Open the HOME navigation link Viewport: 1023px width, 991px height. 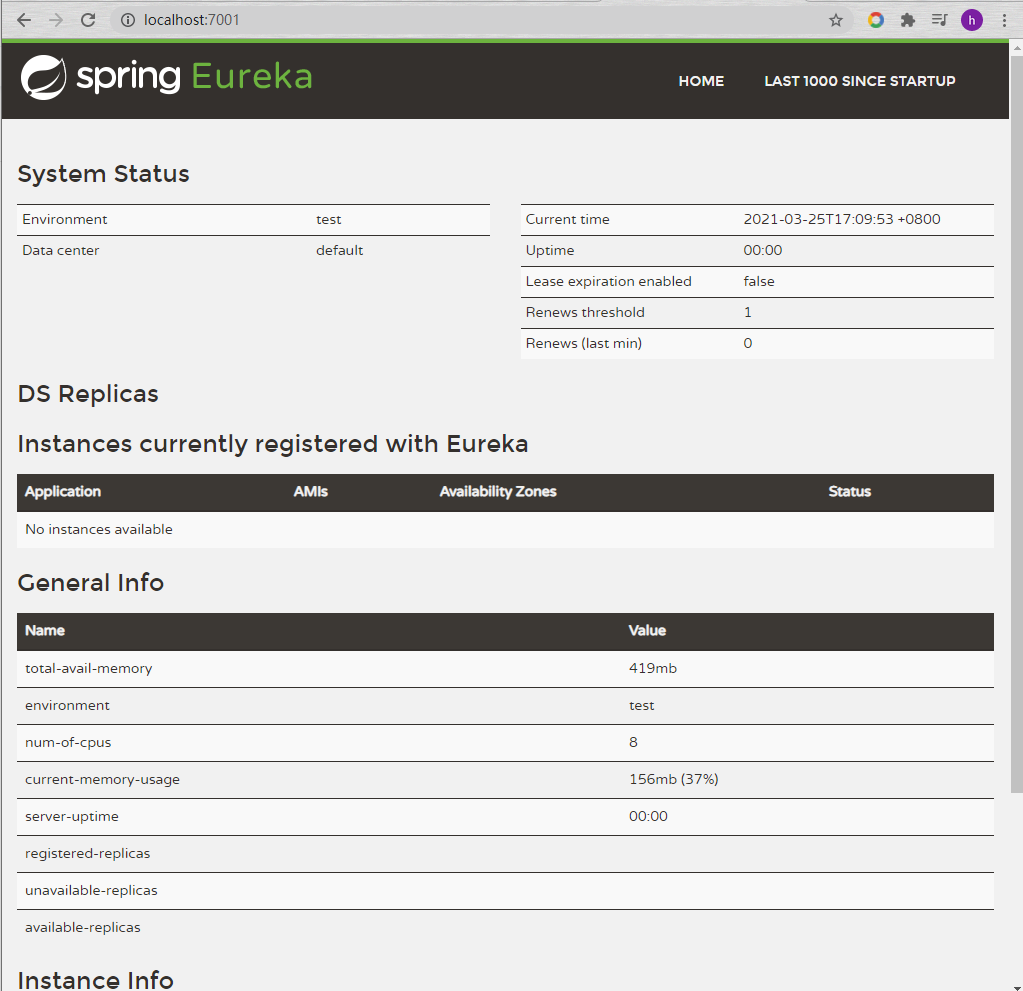tap(701, 81)
